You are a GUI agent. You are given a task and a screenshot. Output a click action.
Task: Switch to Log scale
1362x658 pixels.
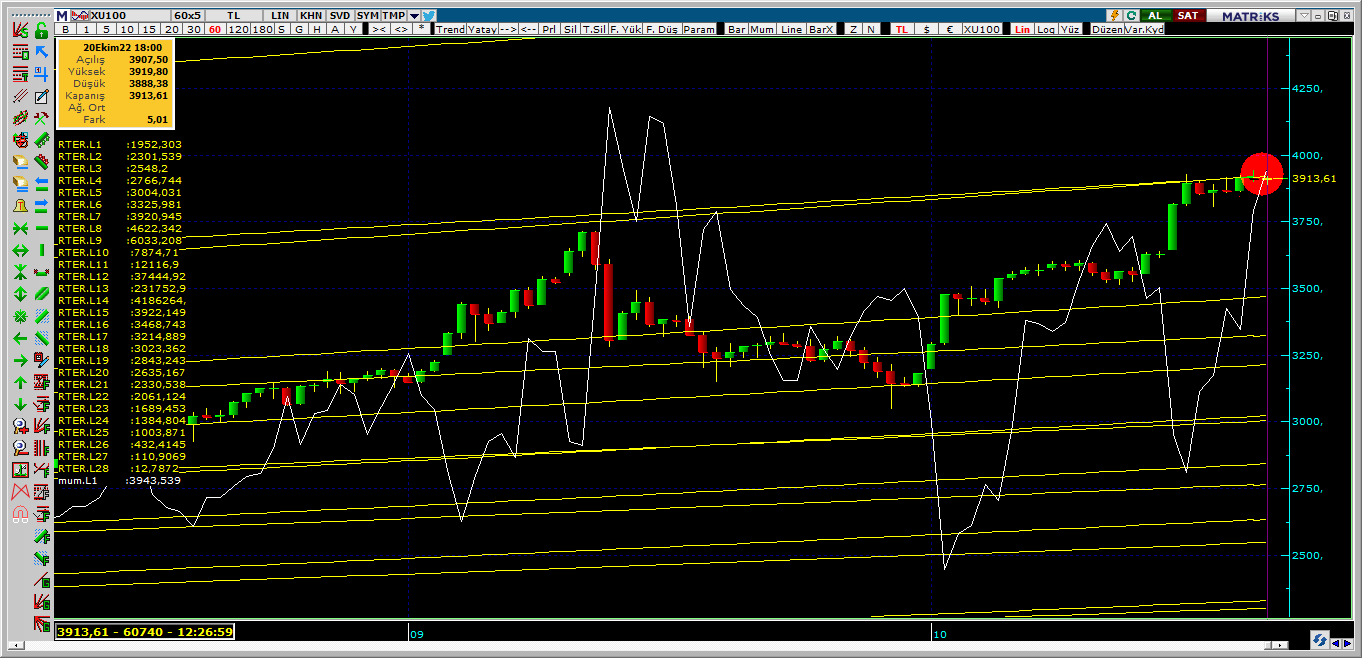coord(1046,30)
